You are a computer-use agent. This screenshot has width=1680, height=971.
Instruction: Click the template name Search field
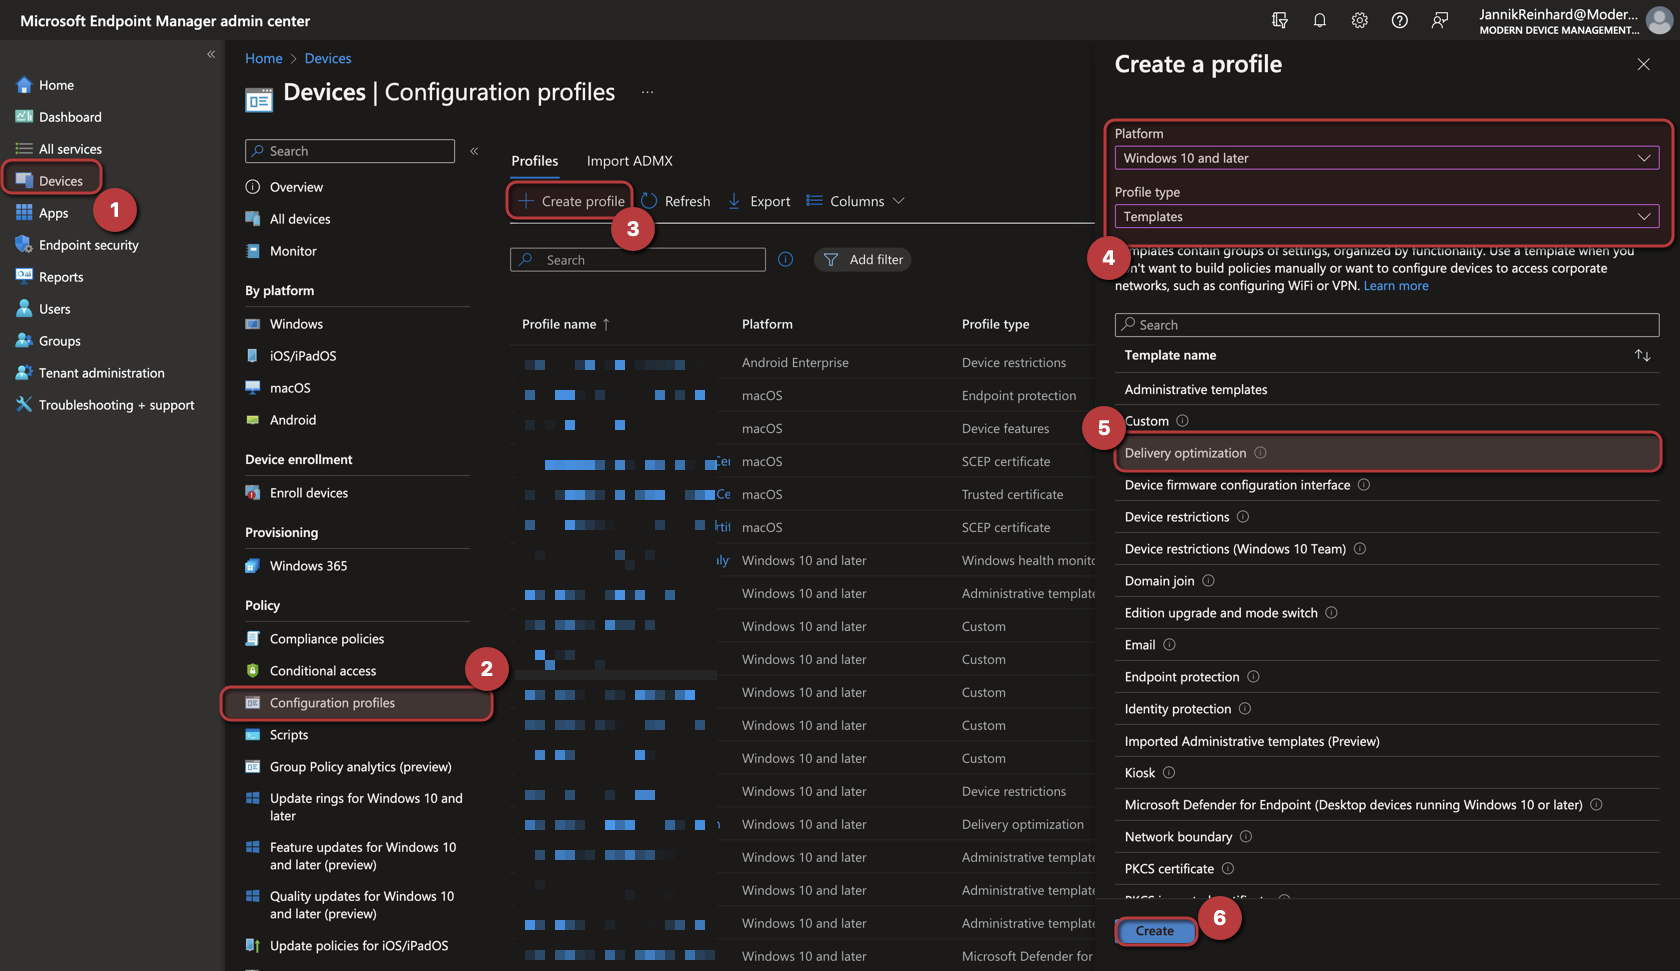(1386, 324)
